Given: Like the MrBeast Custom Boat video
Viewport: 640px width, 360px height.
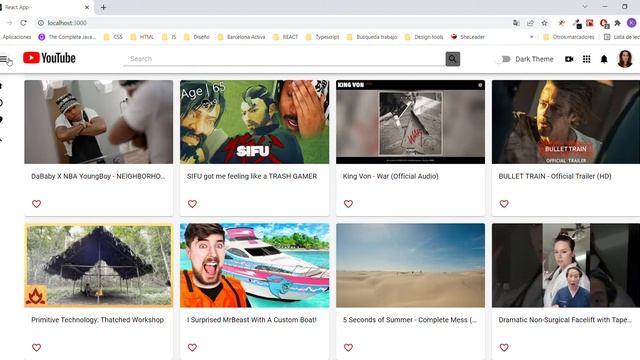Looking at the screenshot, I should click(192, 347).
